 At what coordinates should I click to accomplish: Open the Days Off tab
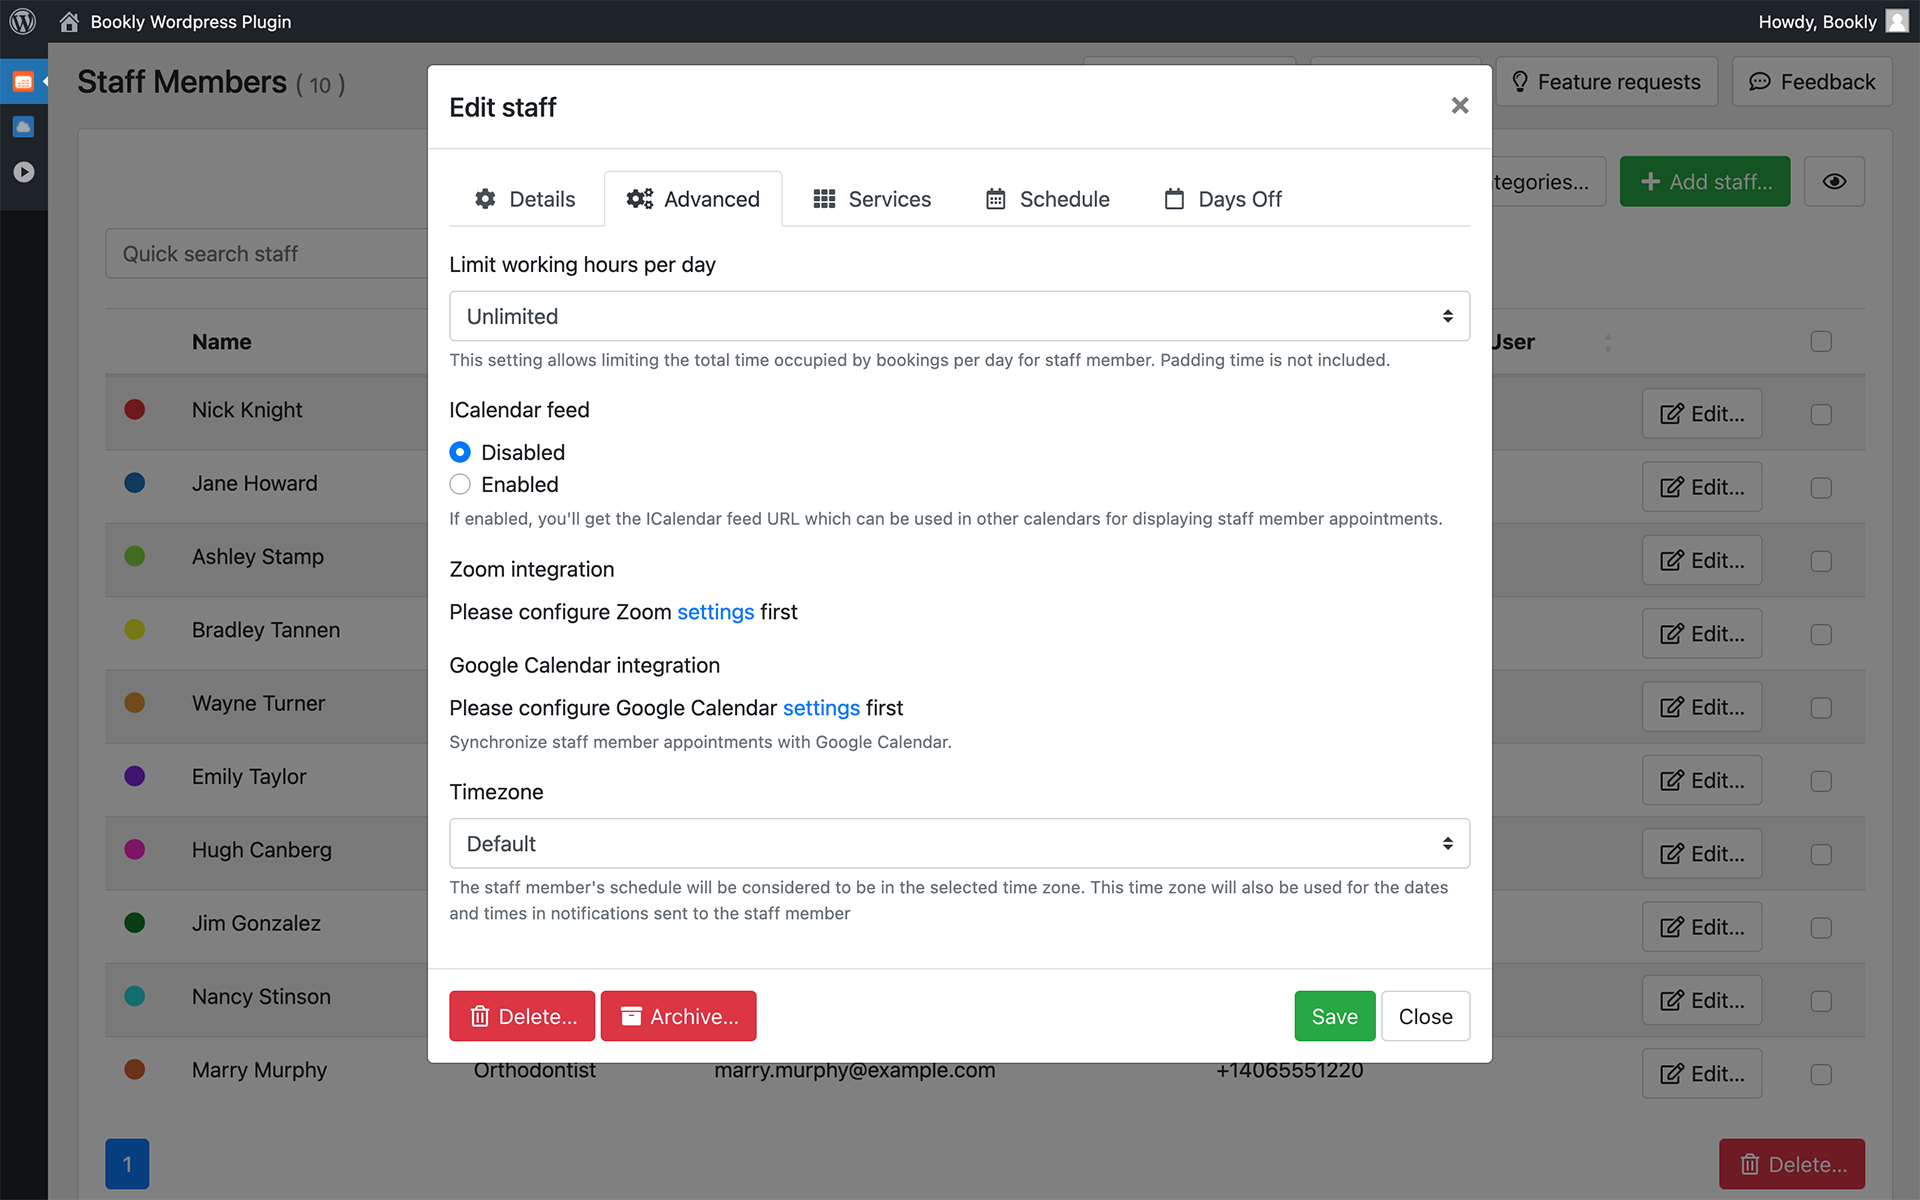[x=1223, y=199]
